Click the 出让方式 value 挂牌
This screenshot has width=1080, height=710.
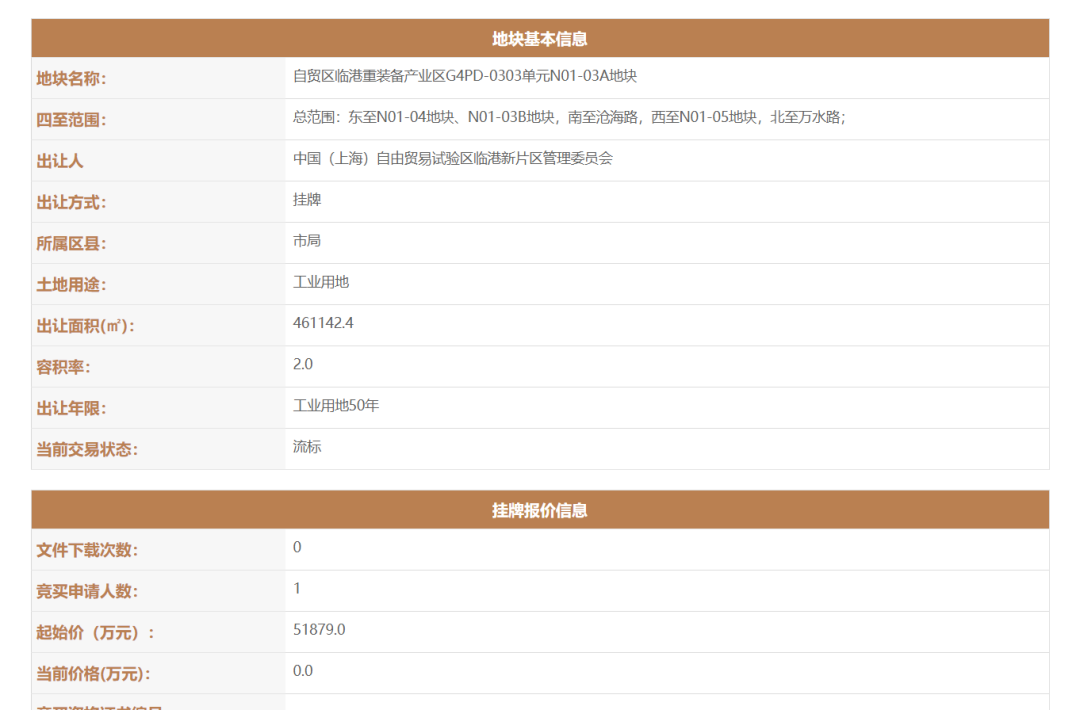click(307, 200)
